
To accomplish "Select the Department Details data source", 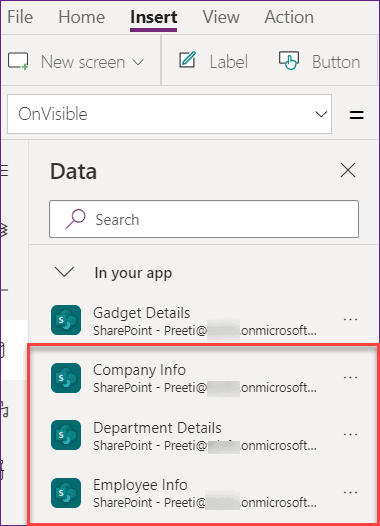I will tap(203, 436).
